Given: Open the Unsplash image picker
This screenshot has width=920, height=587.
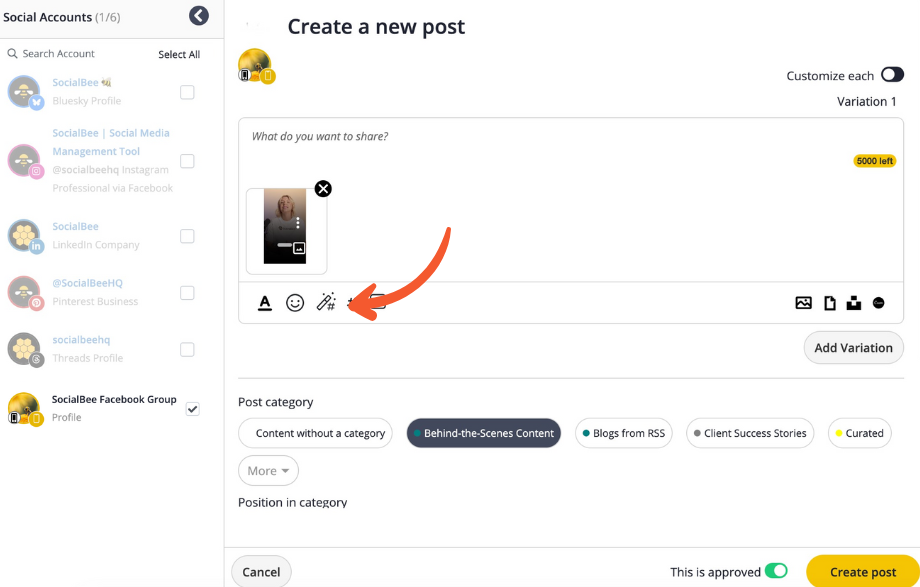Looking at the screenshot, I should 854,303.
